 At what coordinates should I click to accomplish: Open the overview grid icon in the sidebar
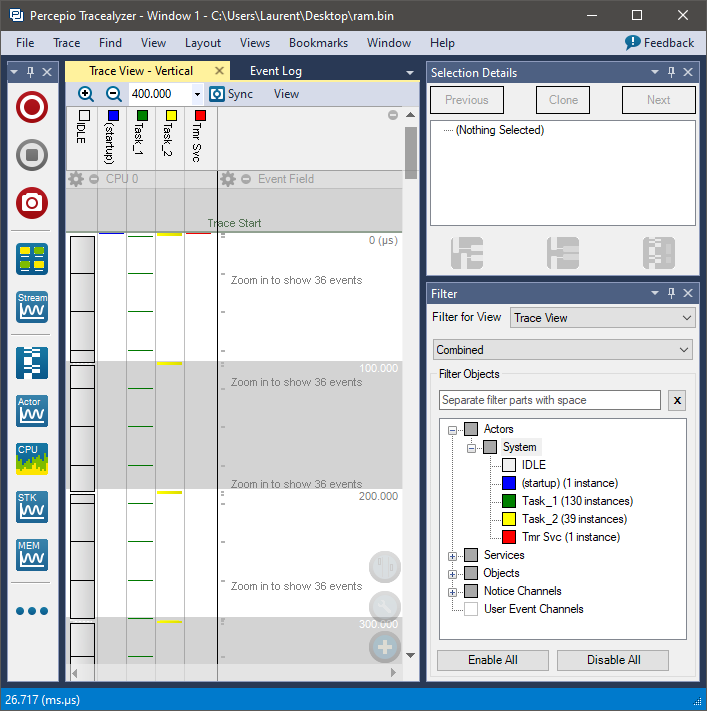[32, 259]
